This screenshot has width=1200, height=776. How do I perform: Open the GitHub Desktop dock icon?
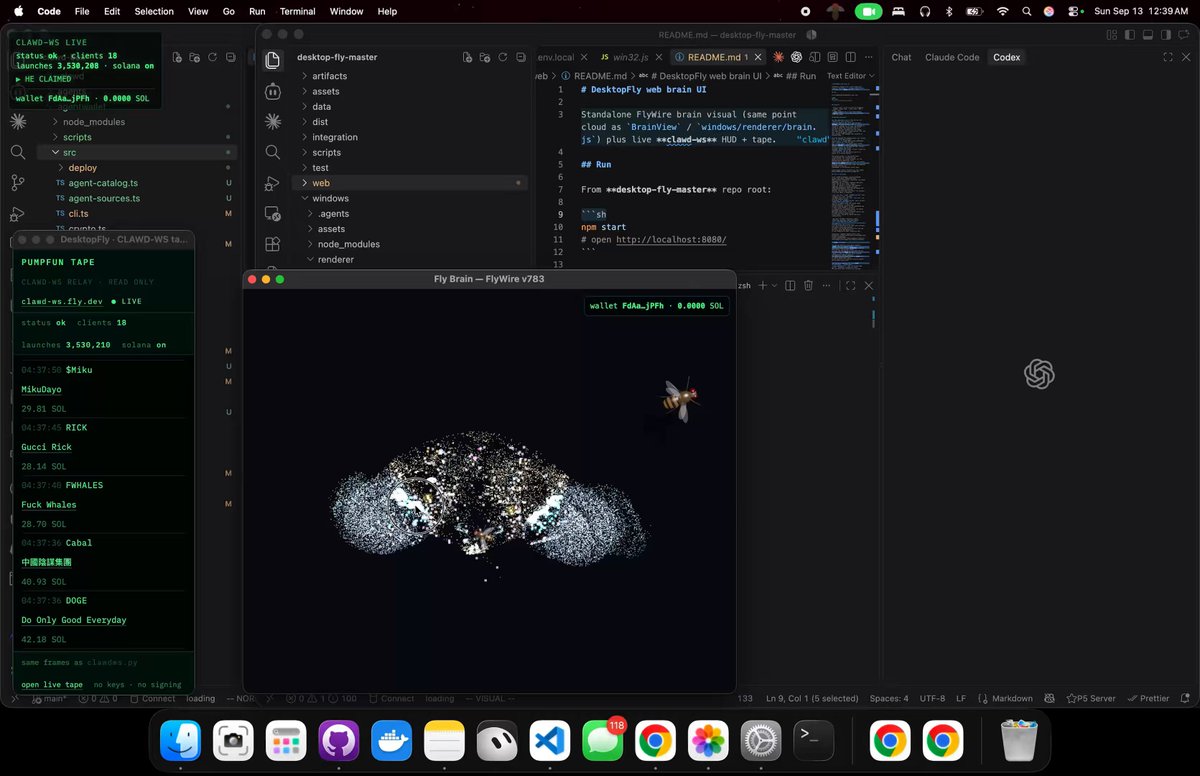[x=338, y=741]
